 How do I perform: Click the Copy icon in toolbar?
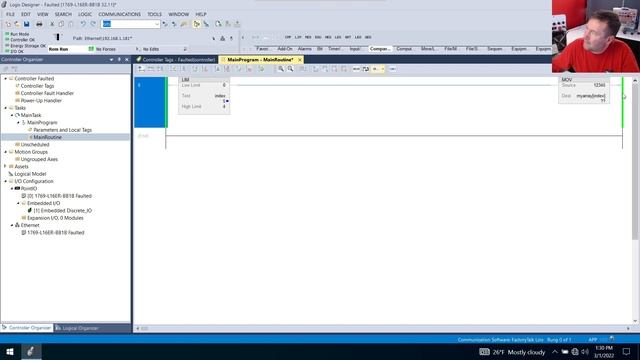[61, 24]
